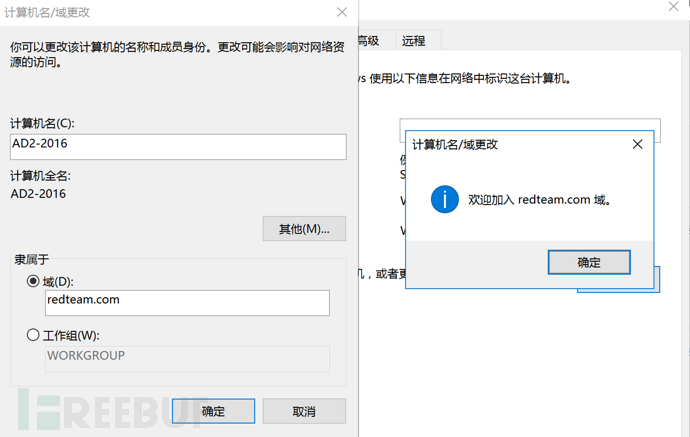This screenshot has height=437, width=690.
Task: Click the 取消 button
Action: point(304,411)
